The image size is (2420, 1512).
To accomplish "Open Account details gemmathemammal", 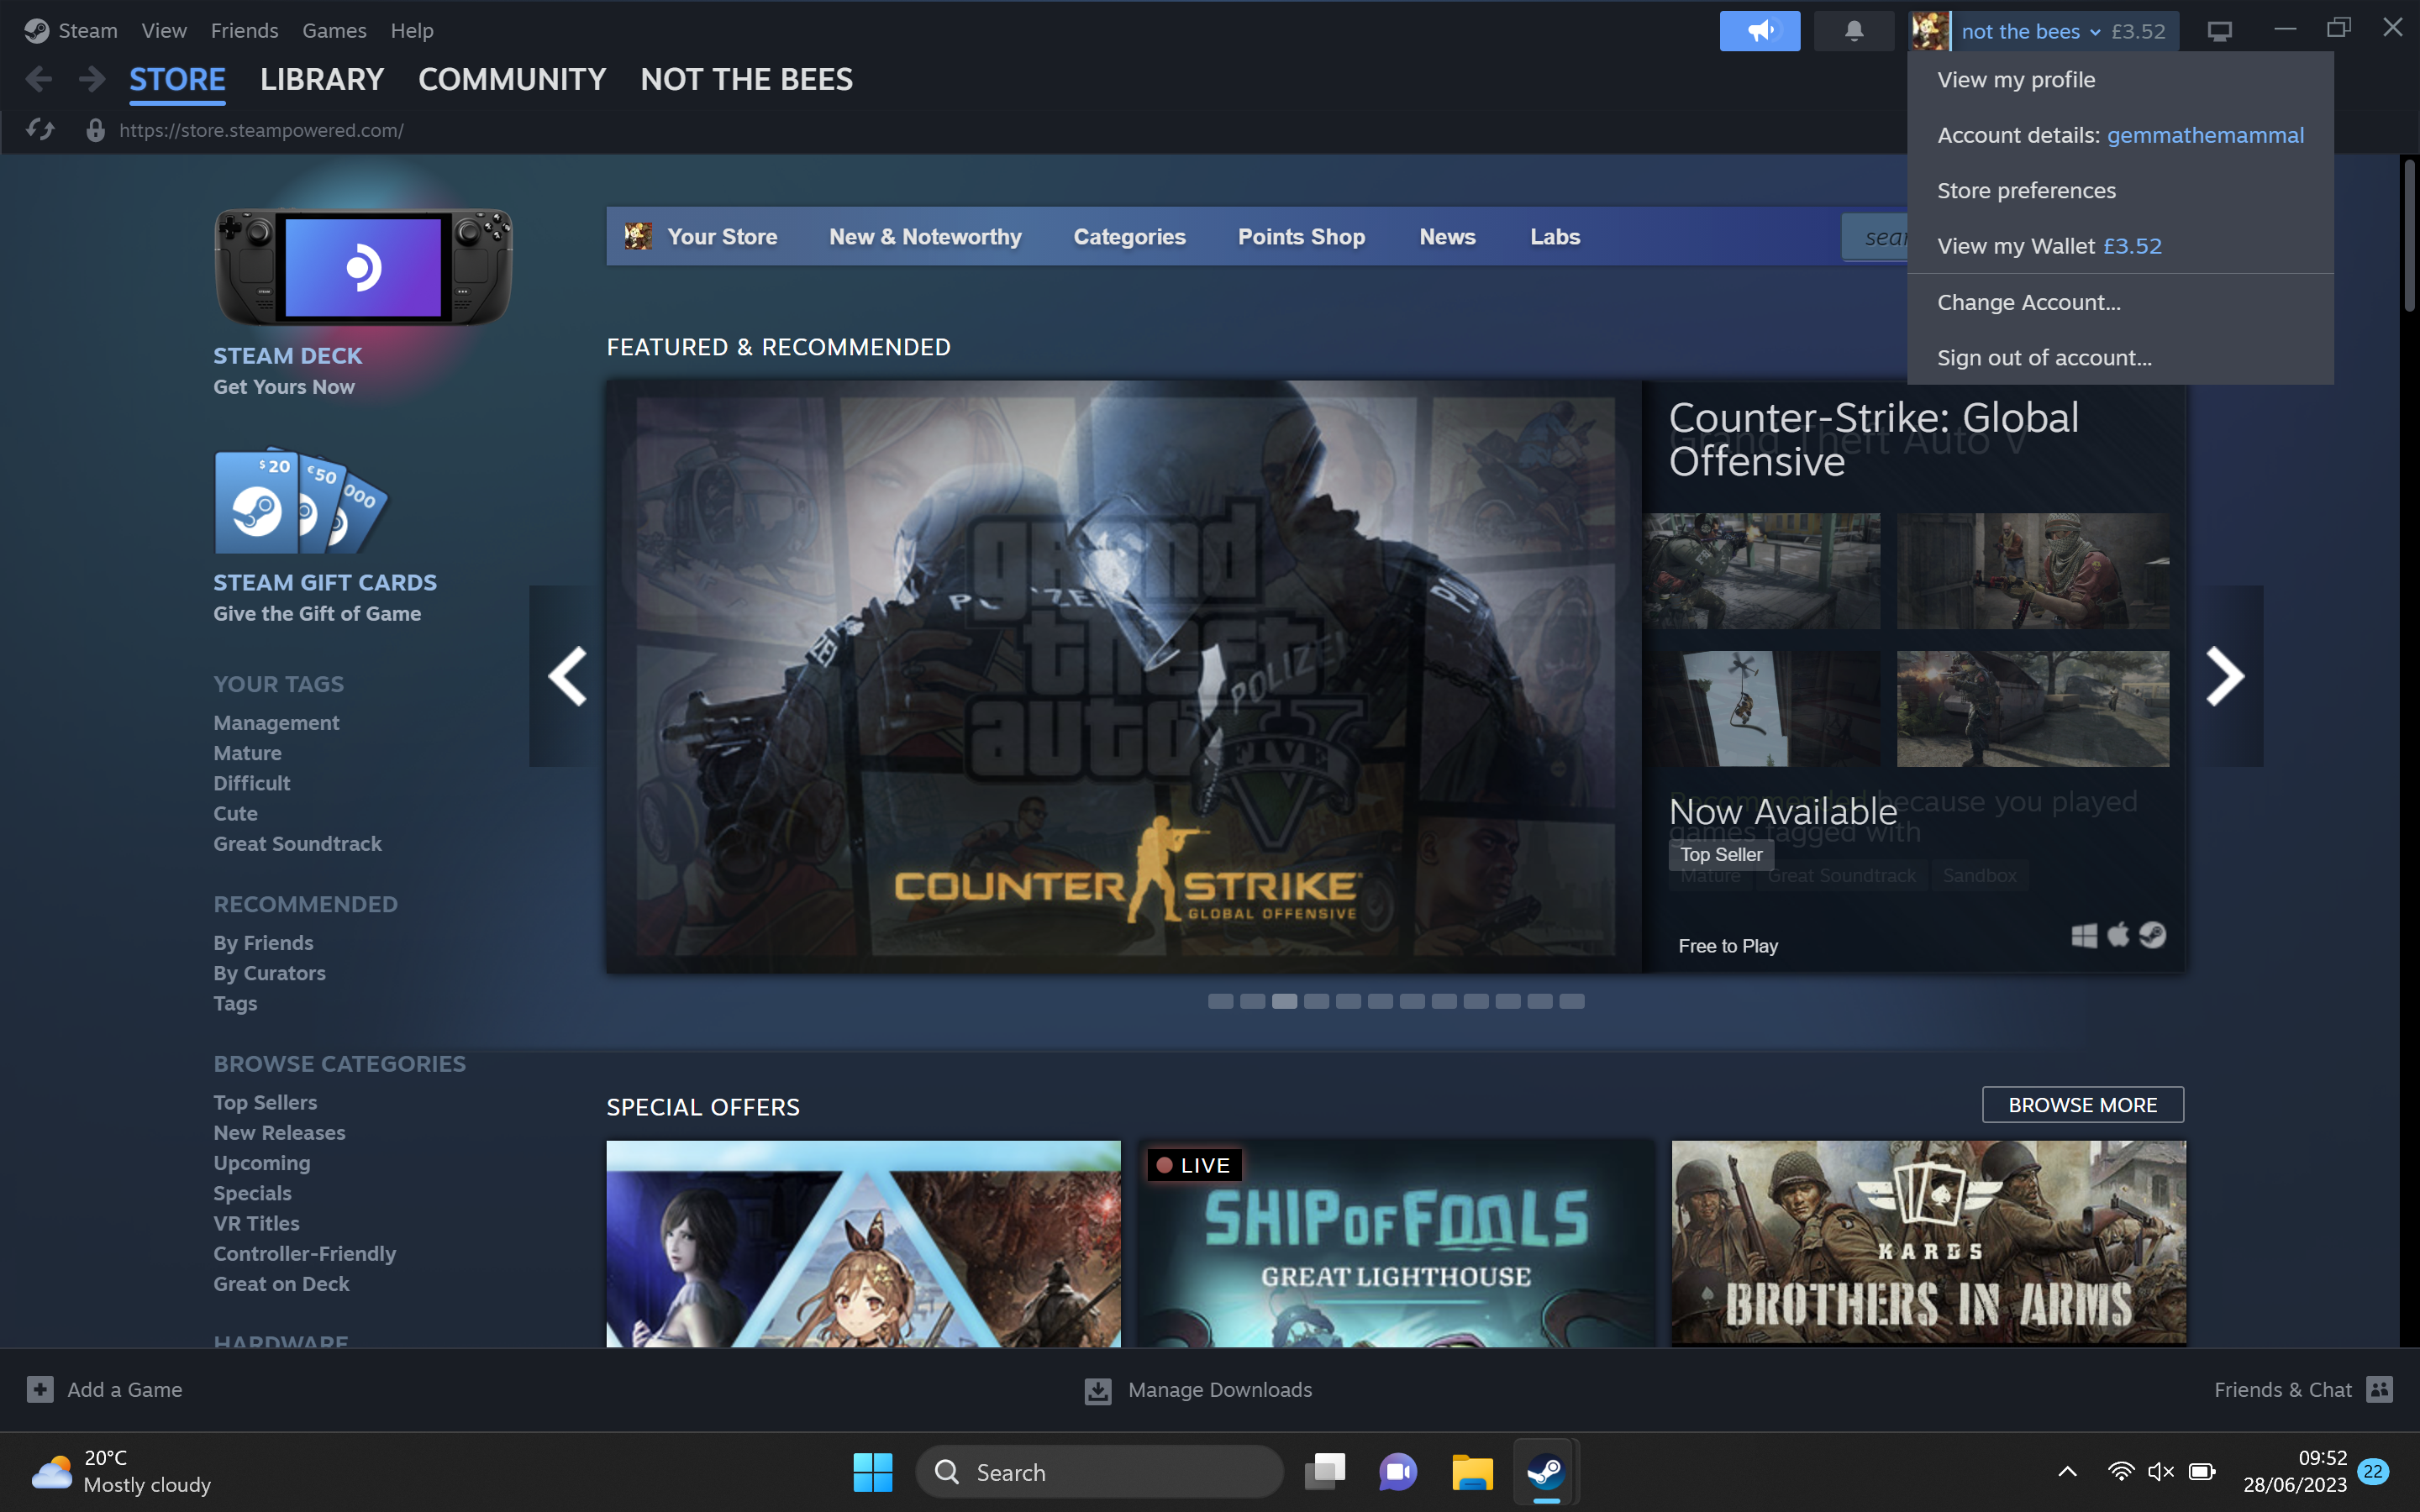I will (2120, 135).
